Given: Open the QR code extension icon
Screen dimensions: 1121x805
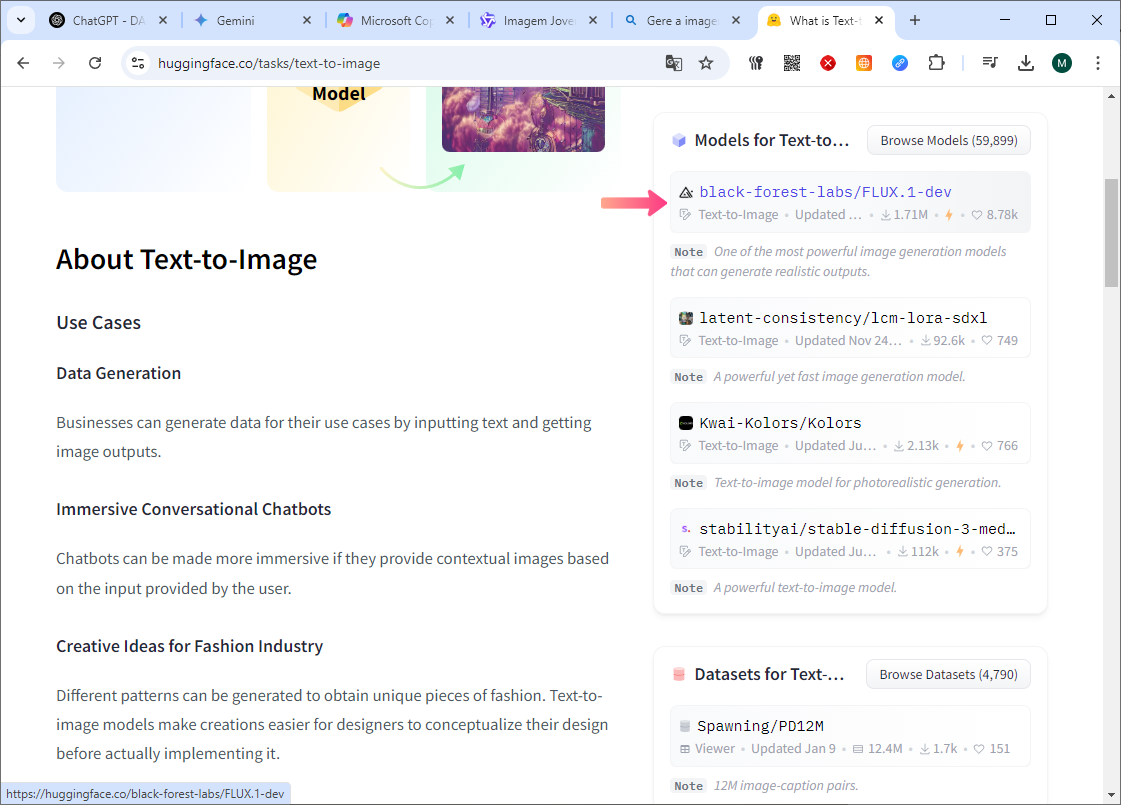Looking at the screenshot, I should pyautogui.click(x=791, y=63).
